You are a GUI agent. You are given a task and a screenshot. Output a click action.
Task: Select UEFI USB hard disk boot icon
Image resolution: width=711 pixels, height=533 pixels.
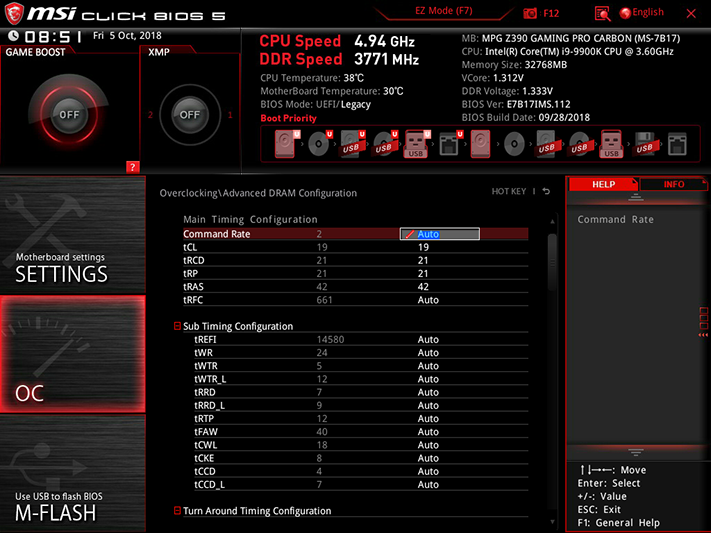pyautogui.click(x=352, y=144)
